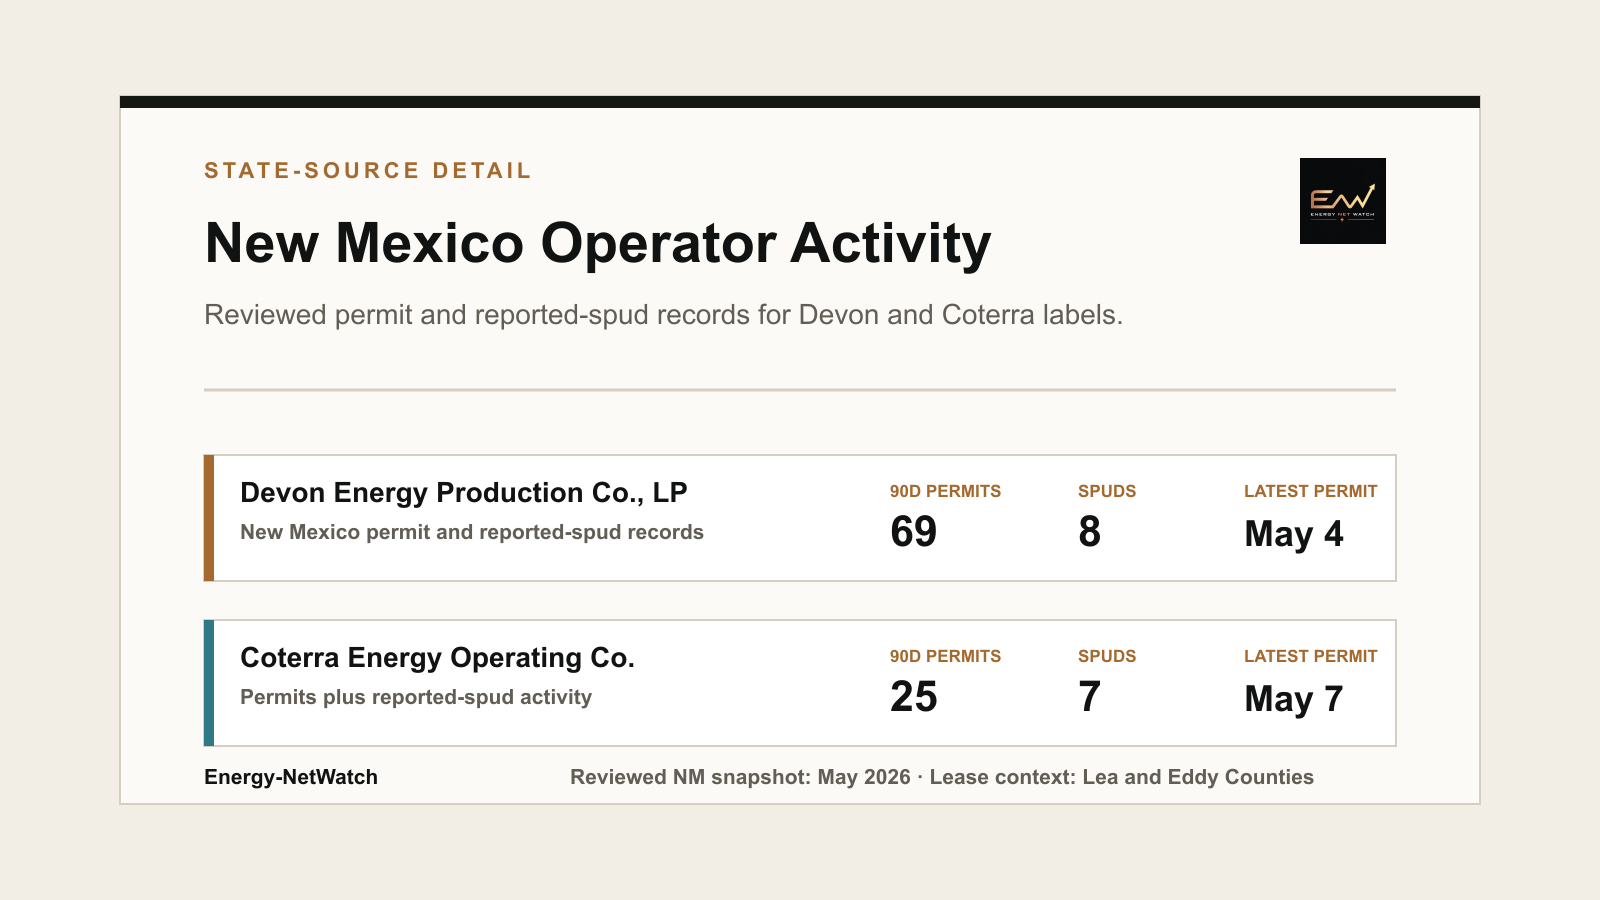This screenshot has width=1600, height=900.
Task: Click Devon's 'SPUDS' label
Action: pyautogui.click(x=1107, y=491)
